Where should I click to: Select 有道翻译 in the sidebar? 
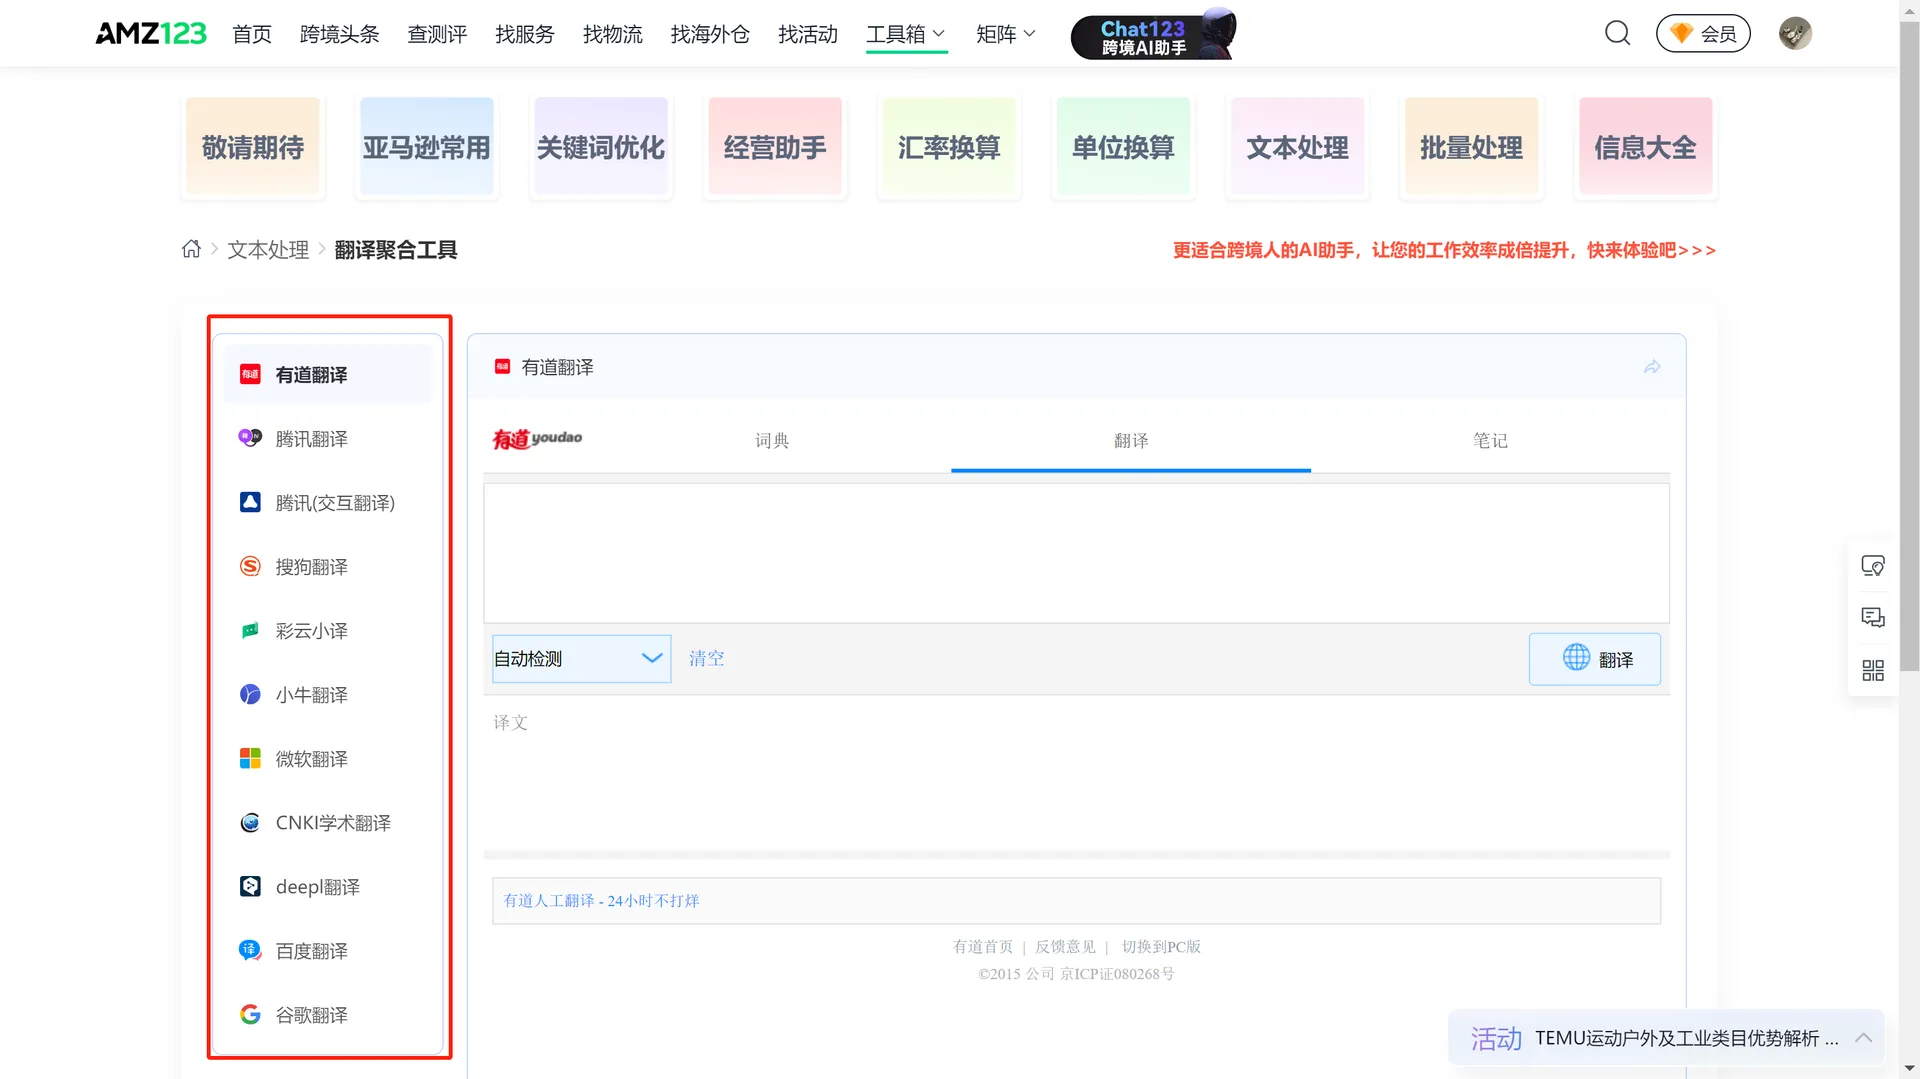327,374
